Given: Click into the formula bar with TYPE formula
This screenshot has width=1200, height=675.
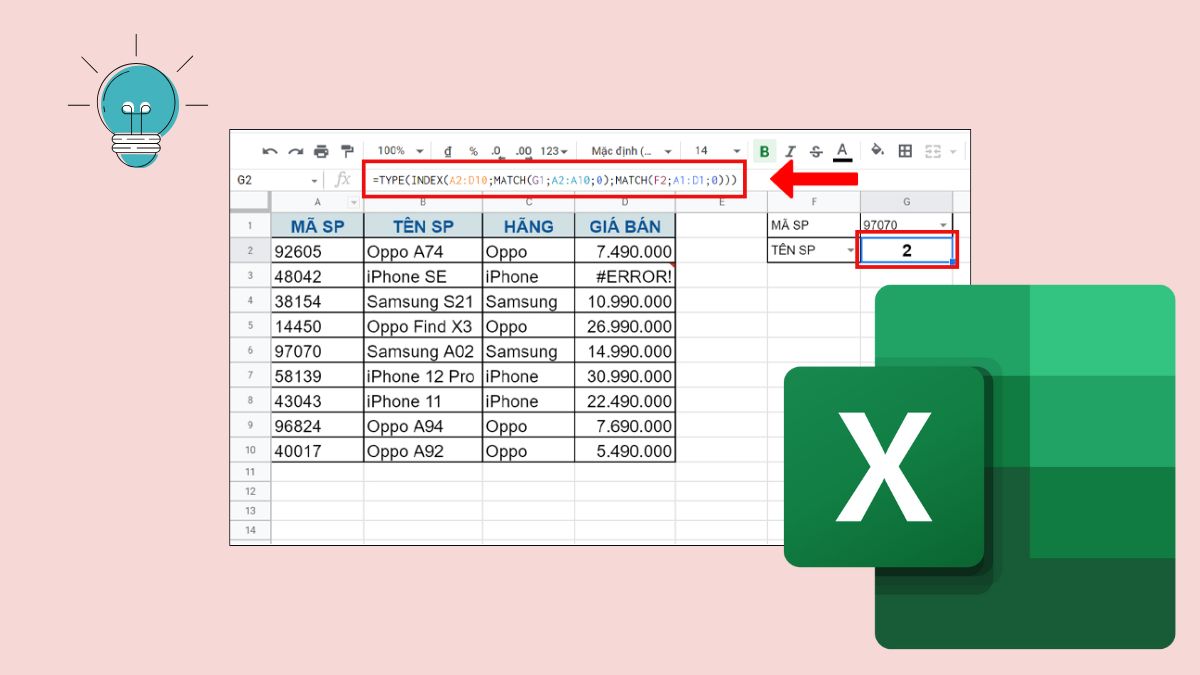Looking at the screenshot, I should coord(555,180).
